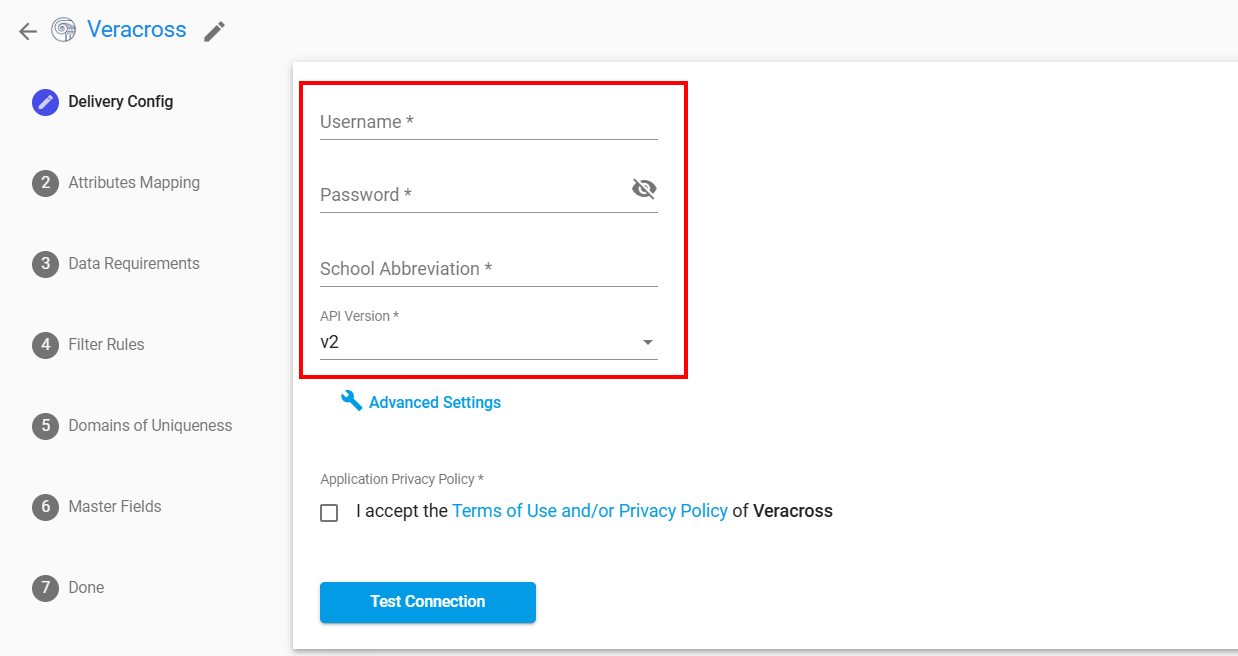Click the Advanced Settings wrench icon

click(x=351, y=401)
